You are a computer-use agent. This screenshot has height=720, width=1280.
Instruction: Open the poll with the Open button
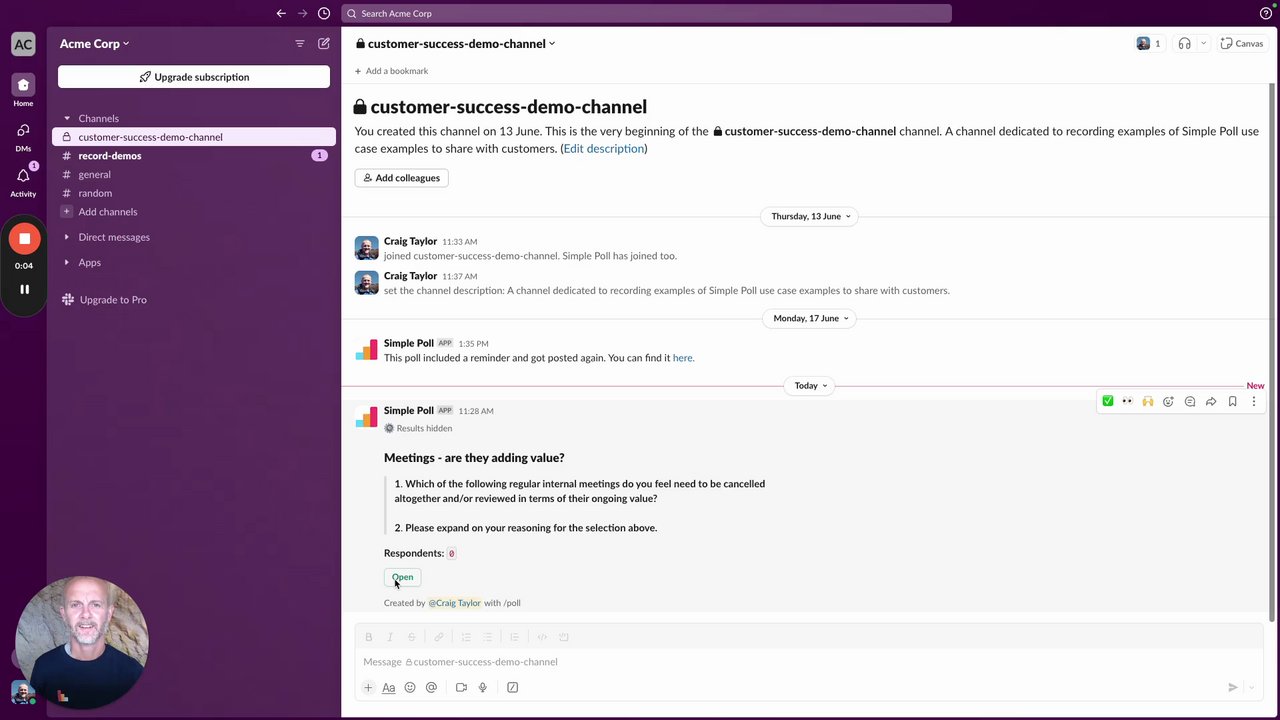pos(402,577)
